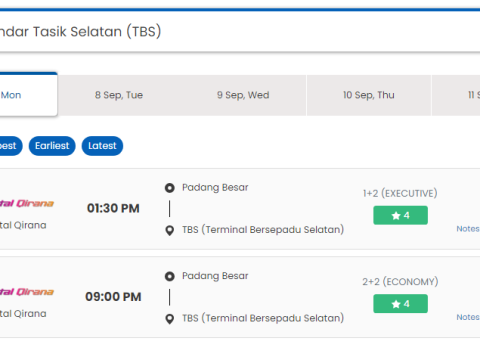Open Notes for the 01:30 PM trip
This screenshot has width=480, height=360.
tap(468, 229)
